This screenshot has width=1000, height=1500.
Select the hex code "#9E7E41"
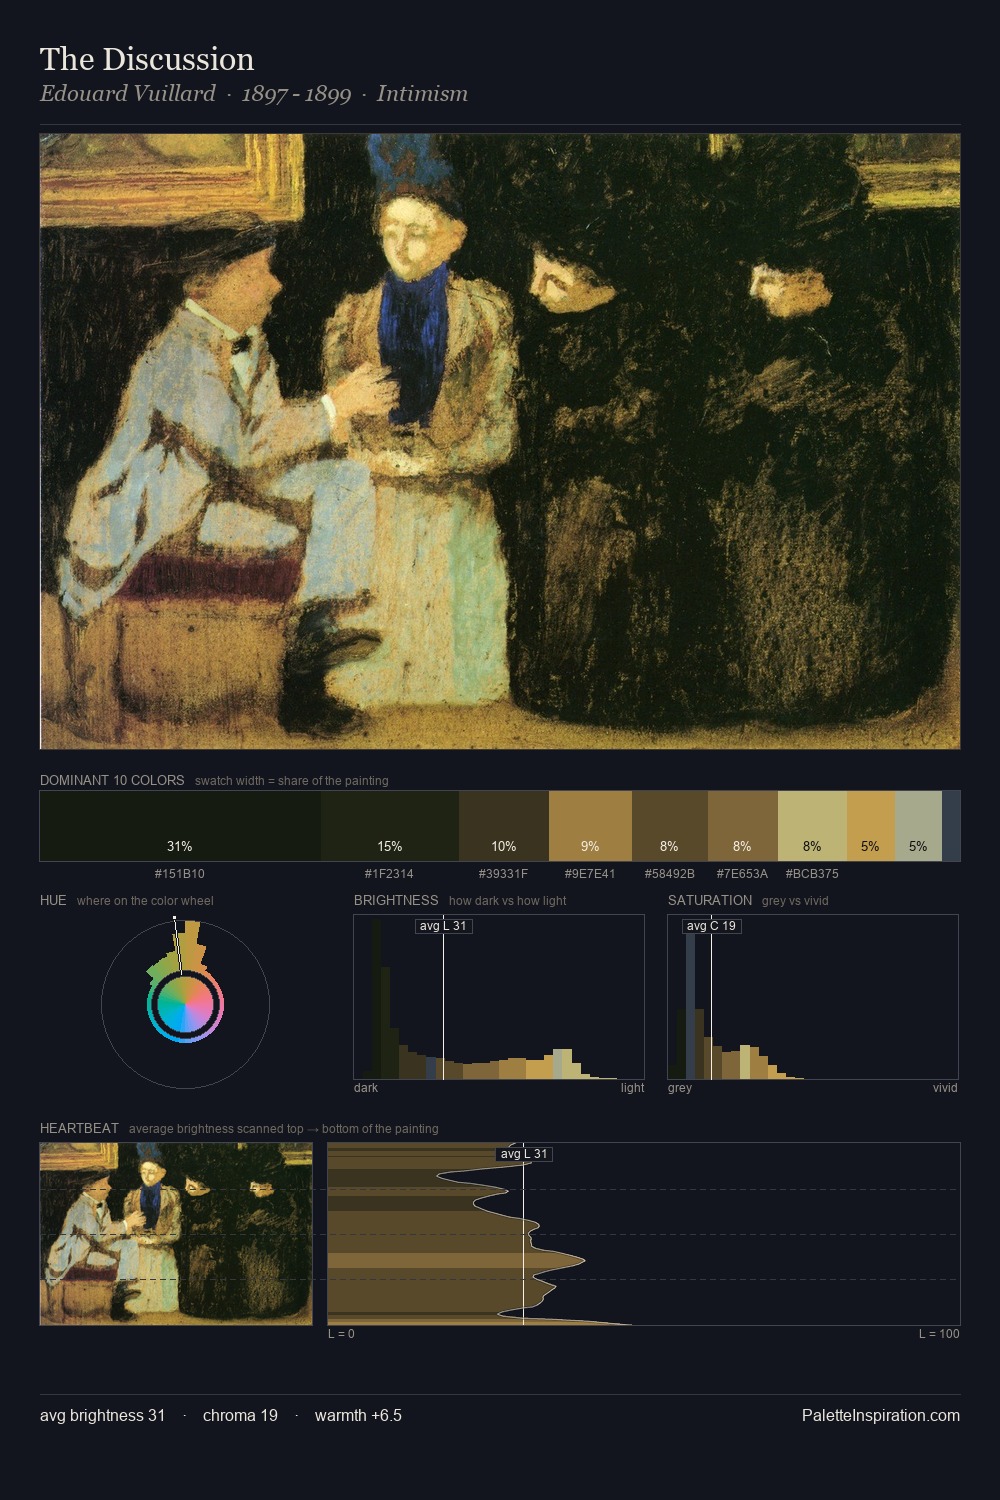(590, 873)
